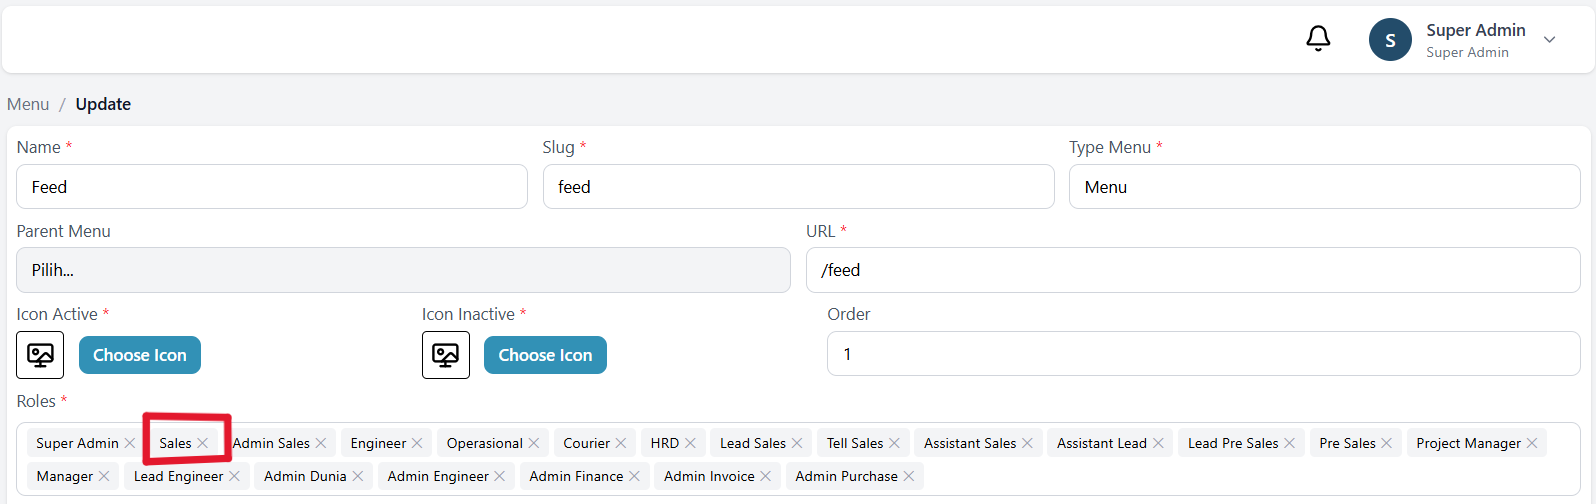
Task: Remove the Engineer role tag
Action: click(417, 443)
